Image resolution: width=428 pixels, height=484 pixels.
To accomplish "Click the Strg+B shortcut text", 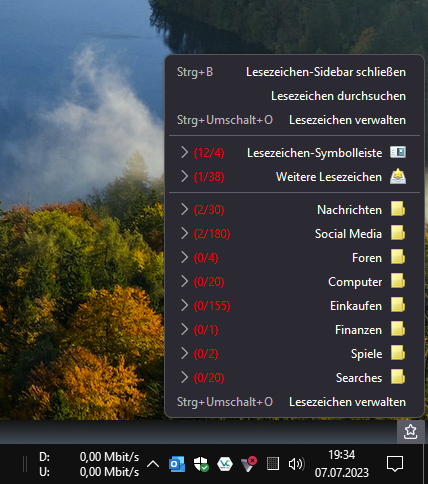I will click(x=195, y=72).
